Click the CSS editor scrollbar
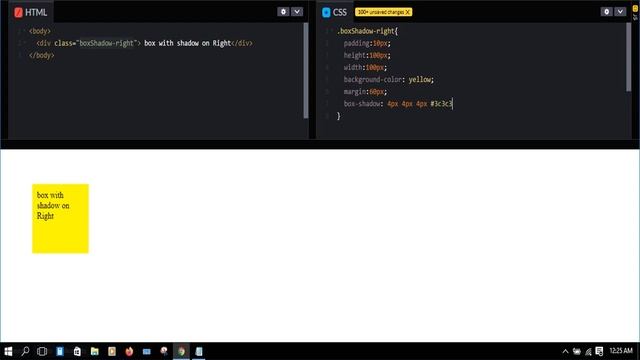640x360 pixels. (x=629, y=57)
